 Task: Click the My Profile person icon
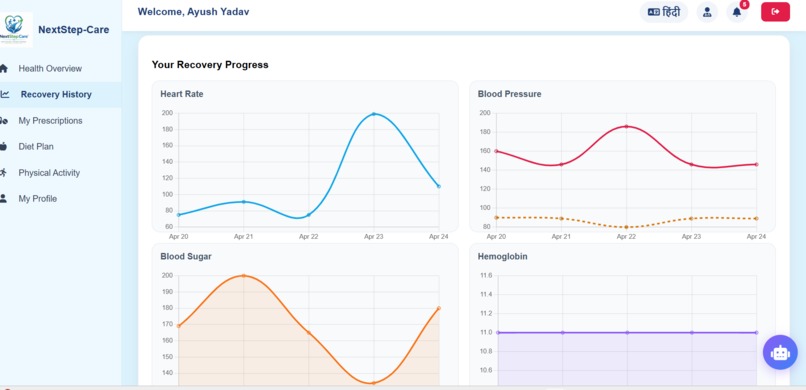tap(4, 198)
